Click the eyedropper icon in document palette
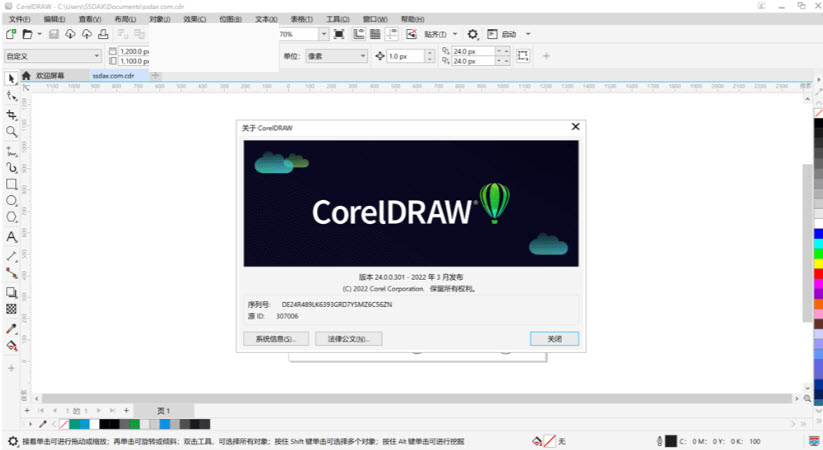The image size is (823, 450). pos(43,424)
